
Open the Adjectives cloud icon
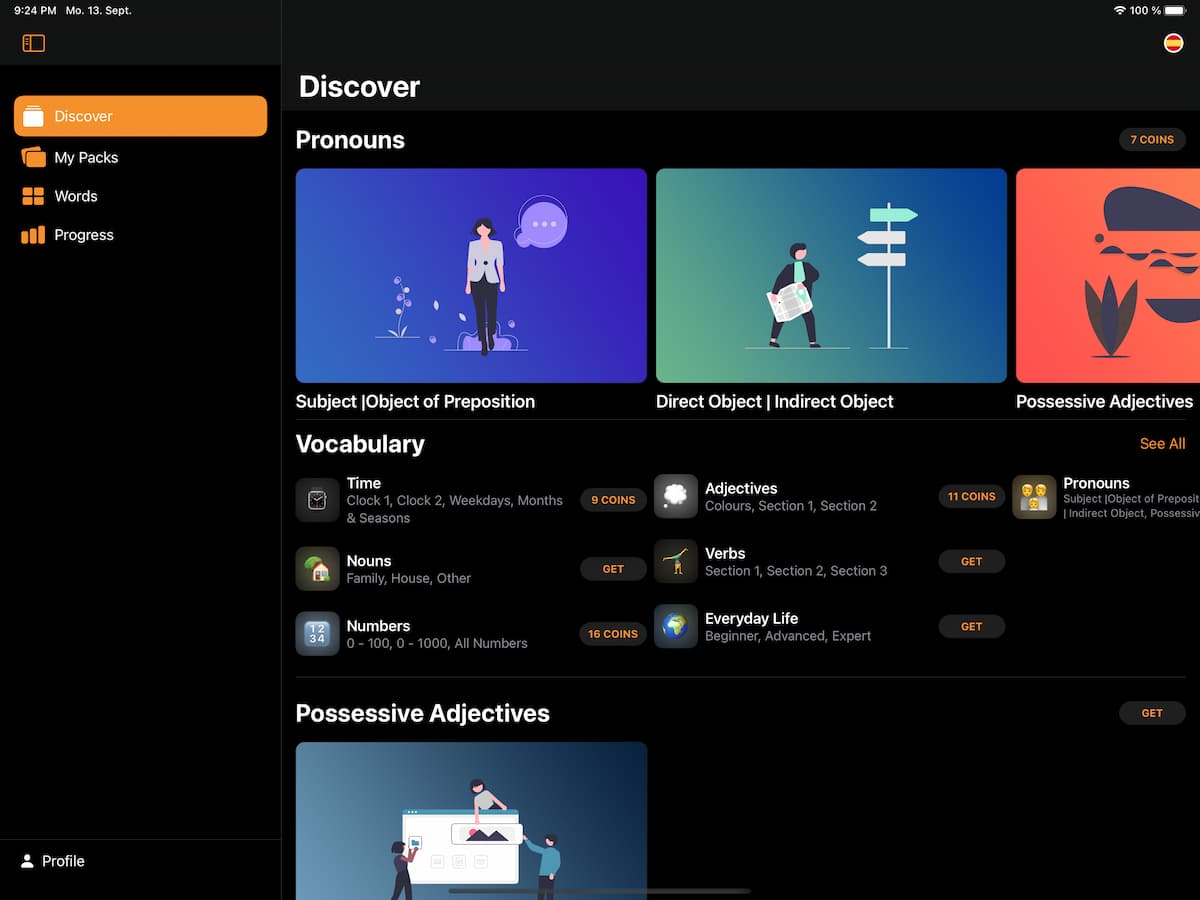tap(675, 497)
